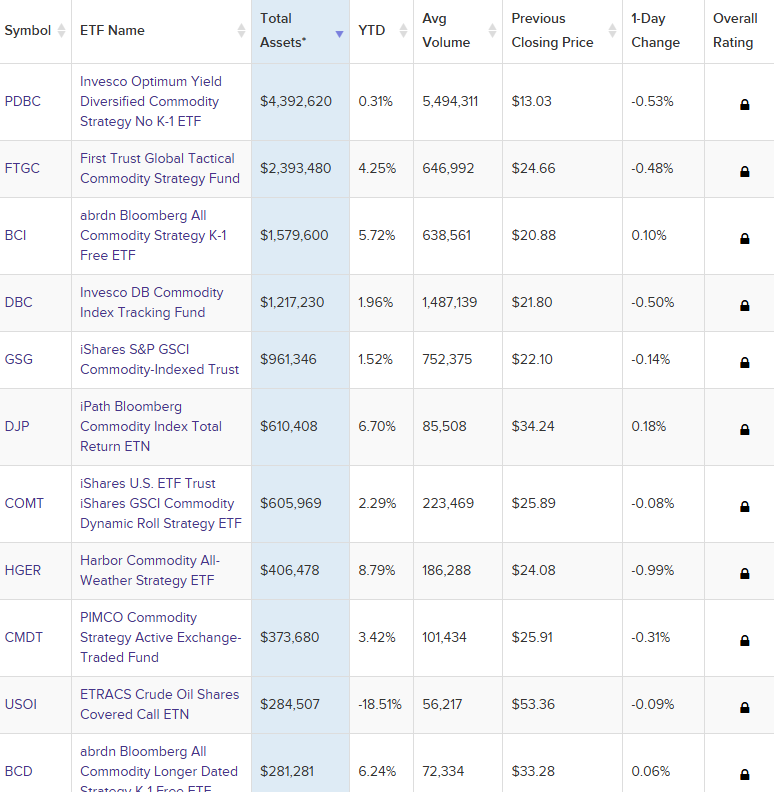This screenshot has width=774, height=792.
Task: Open ETRACS Crude Oil Shares Covered Call link
Action: tap(160, 704)
